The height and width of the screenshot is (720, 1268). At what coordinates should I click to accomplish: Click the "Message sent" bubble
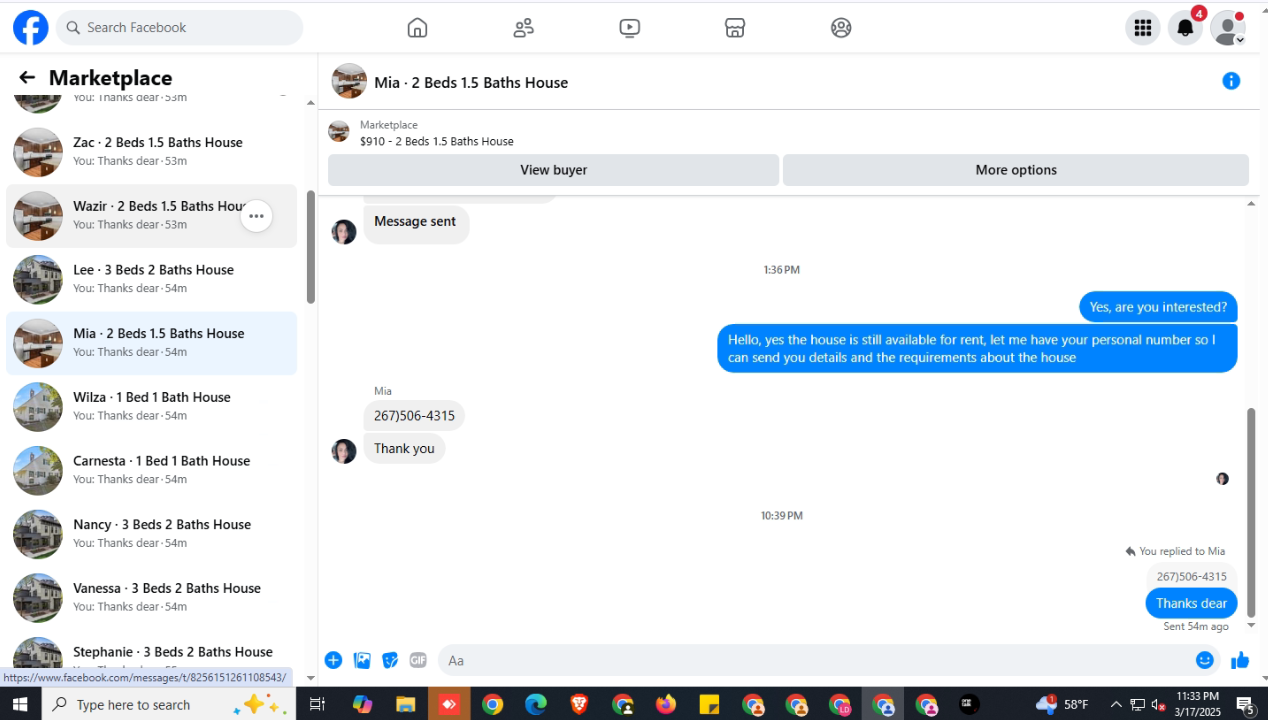pos(415,222)
